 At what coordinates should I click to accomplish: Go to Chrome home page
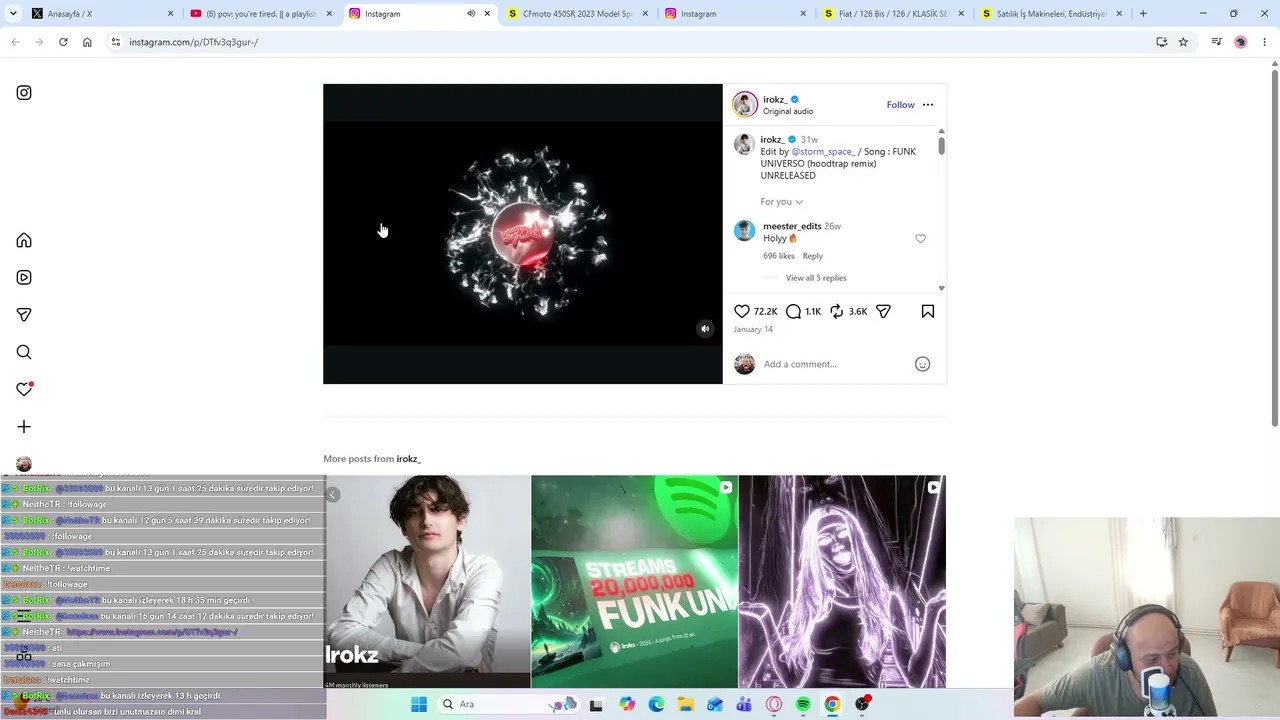click(87, 42)
